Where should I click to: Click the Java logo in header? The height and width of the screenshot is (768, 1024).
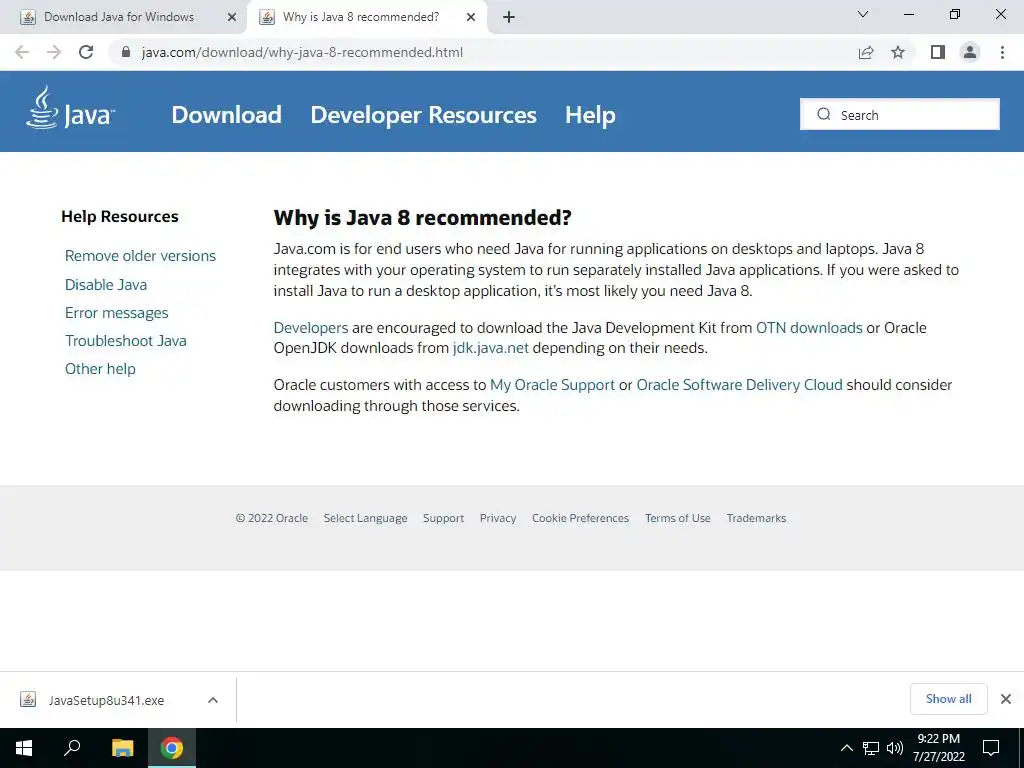(70, 108)
